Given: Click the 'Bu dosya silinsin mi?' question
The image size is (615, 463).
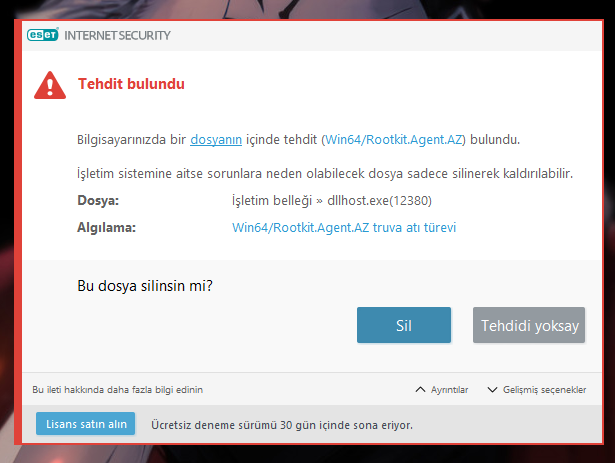Looking at the screenshot, I should point(145,286).
